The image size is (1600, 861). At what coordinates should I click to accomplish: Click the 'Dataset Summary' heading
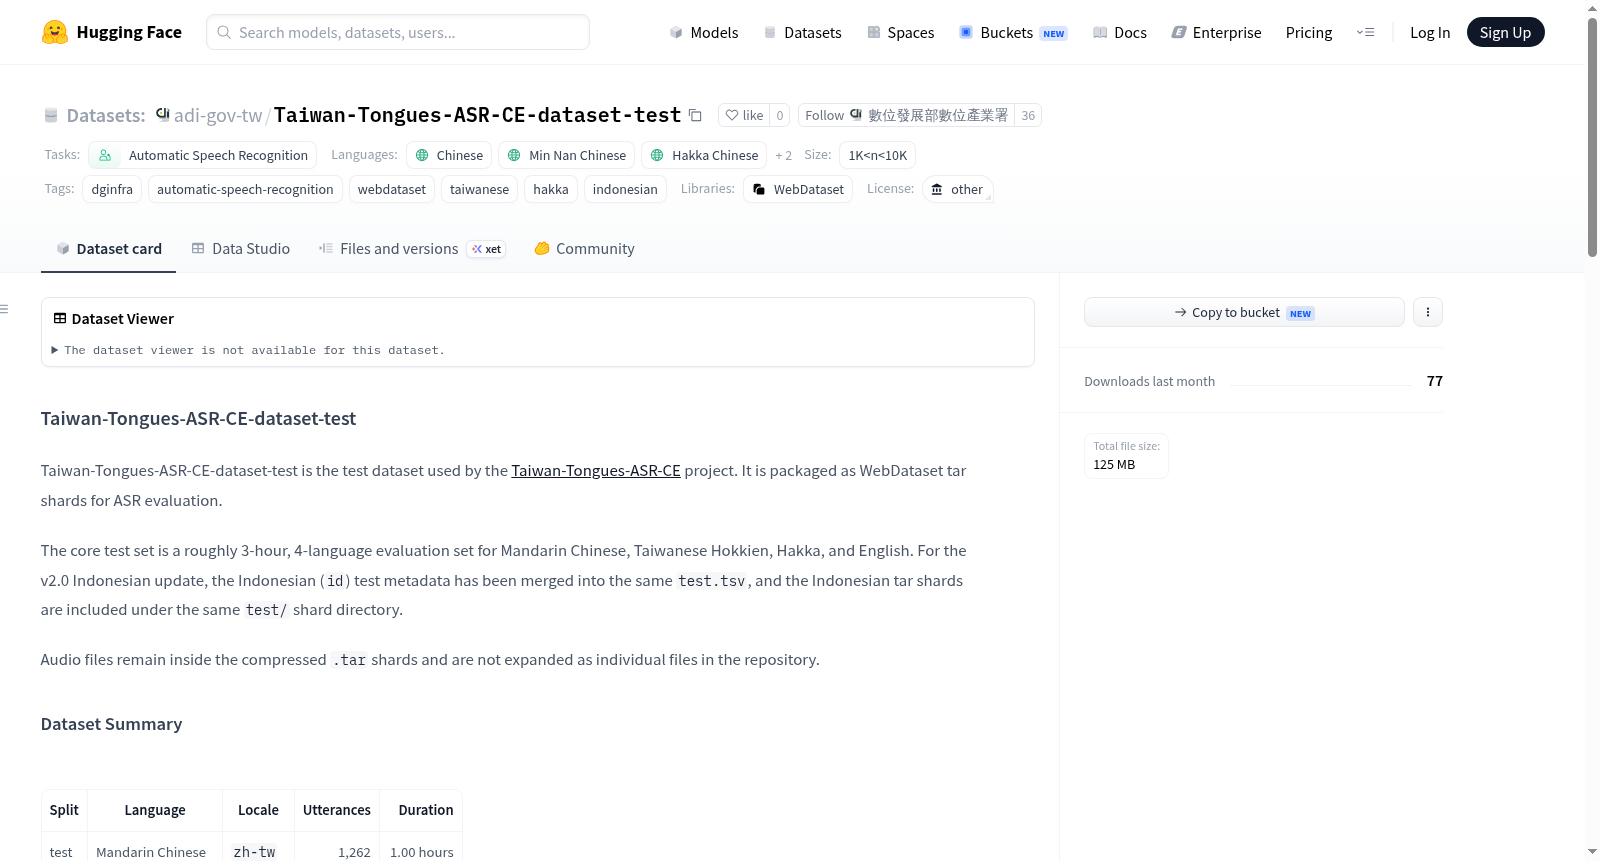(111, 724)
